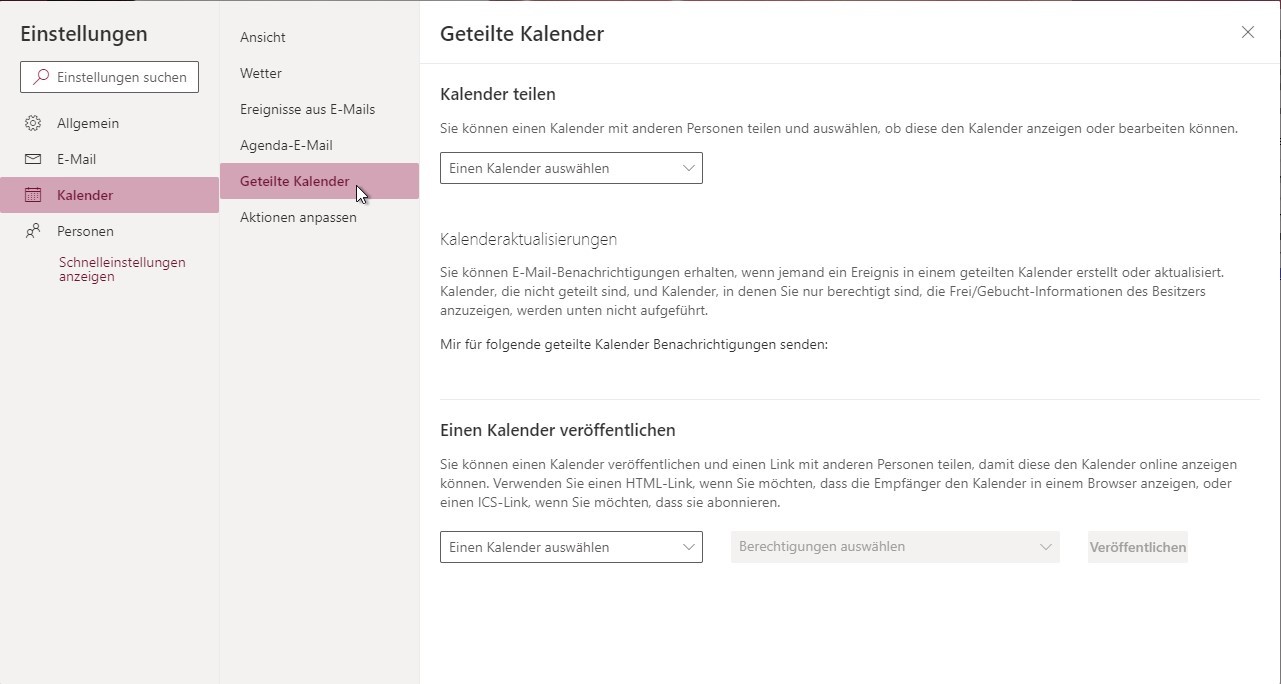
Task: Close the Einstellungen dialog with X
Action: click(x=1248, y=32)
